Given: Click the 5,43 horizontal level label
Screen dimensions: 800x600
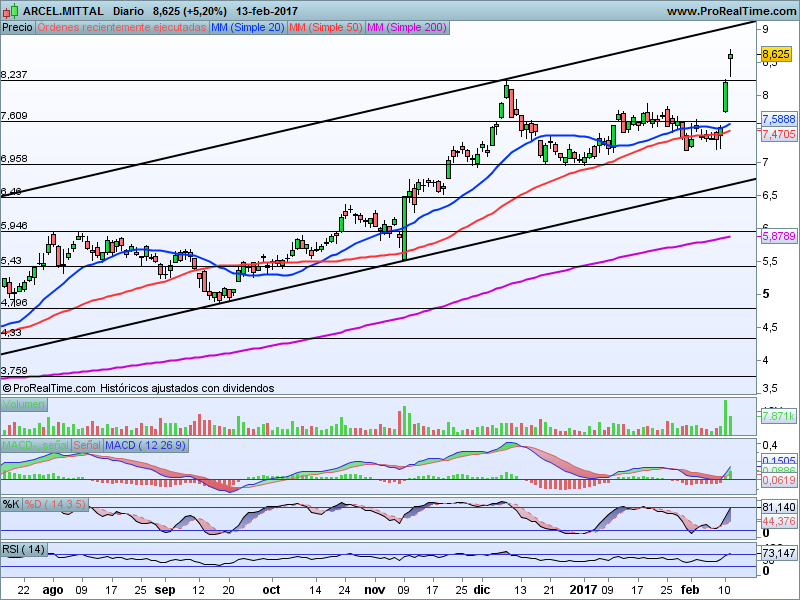Looking at the screenshot, I should [11, 261].
